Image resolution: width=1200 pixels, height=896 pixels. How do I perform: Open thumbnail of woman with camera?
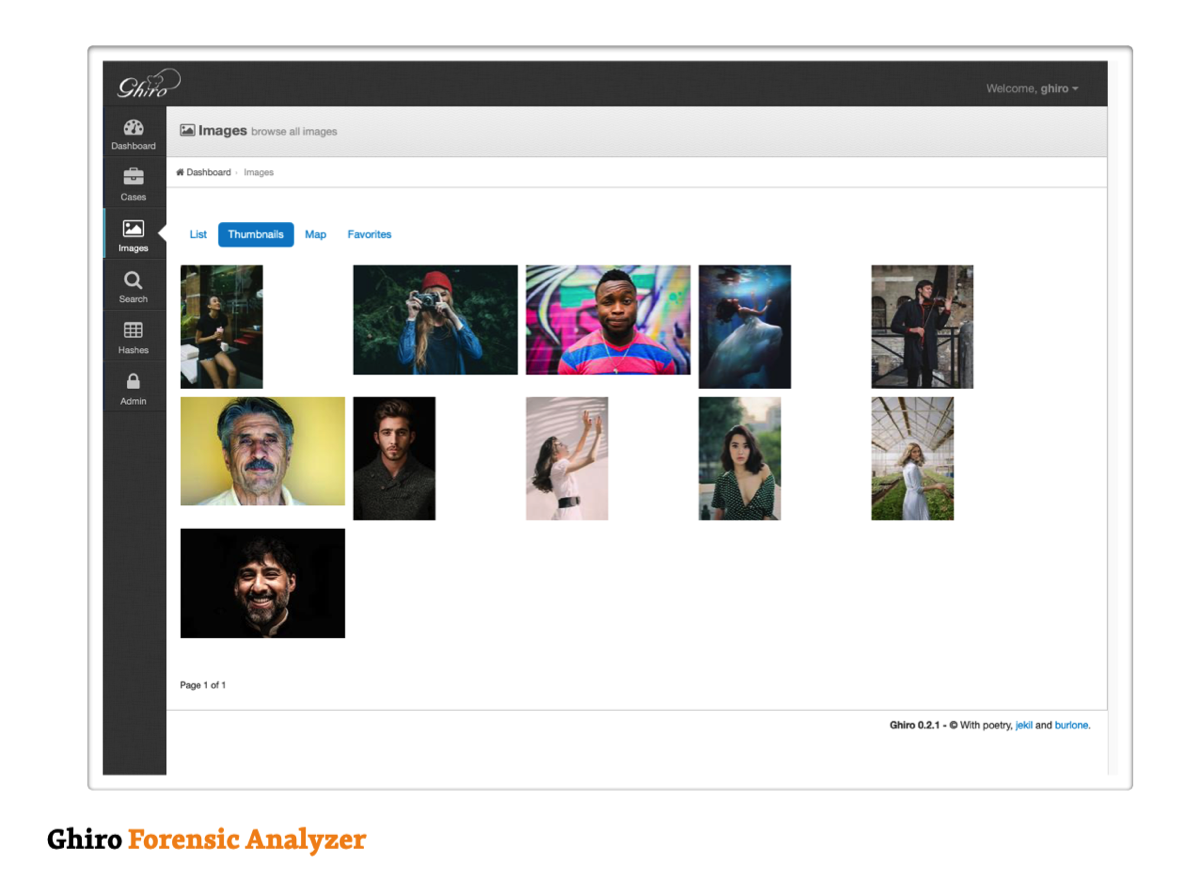coord(435,320)
